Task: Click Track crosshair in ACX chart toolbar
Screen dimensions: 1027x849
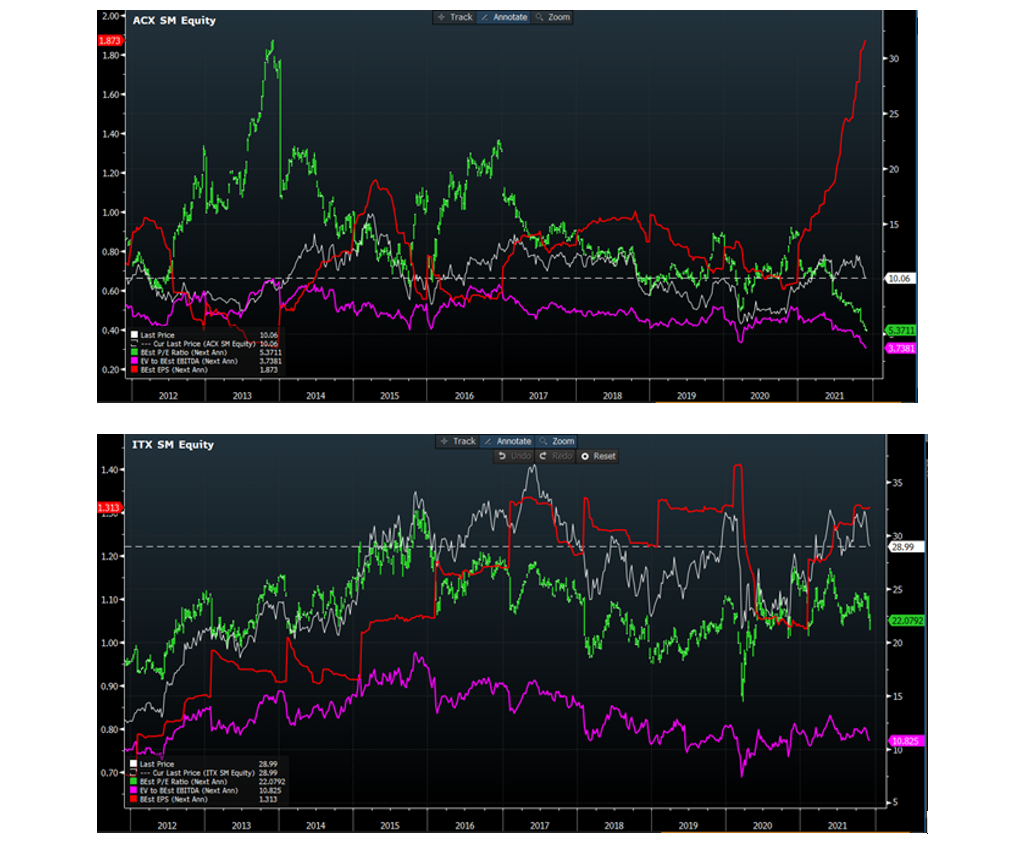Action: click(455, 17)
